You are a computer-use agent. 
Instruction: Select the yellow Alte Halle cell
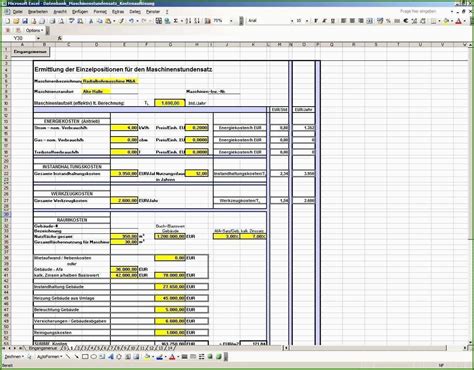click(x=97, y=91)
